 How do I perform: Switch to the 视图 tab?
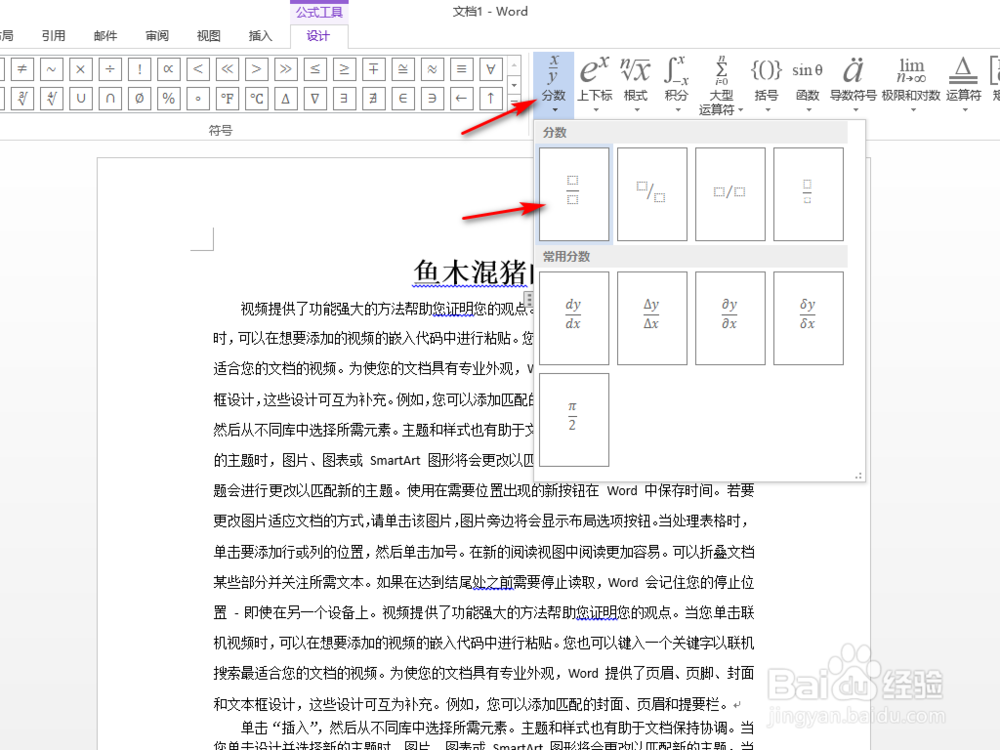coord(209,36)
